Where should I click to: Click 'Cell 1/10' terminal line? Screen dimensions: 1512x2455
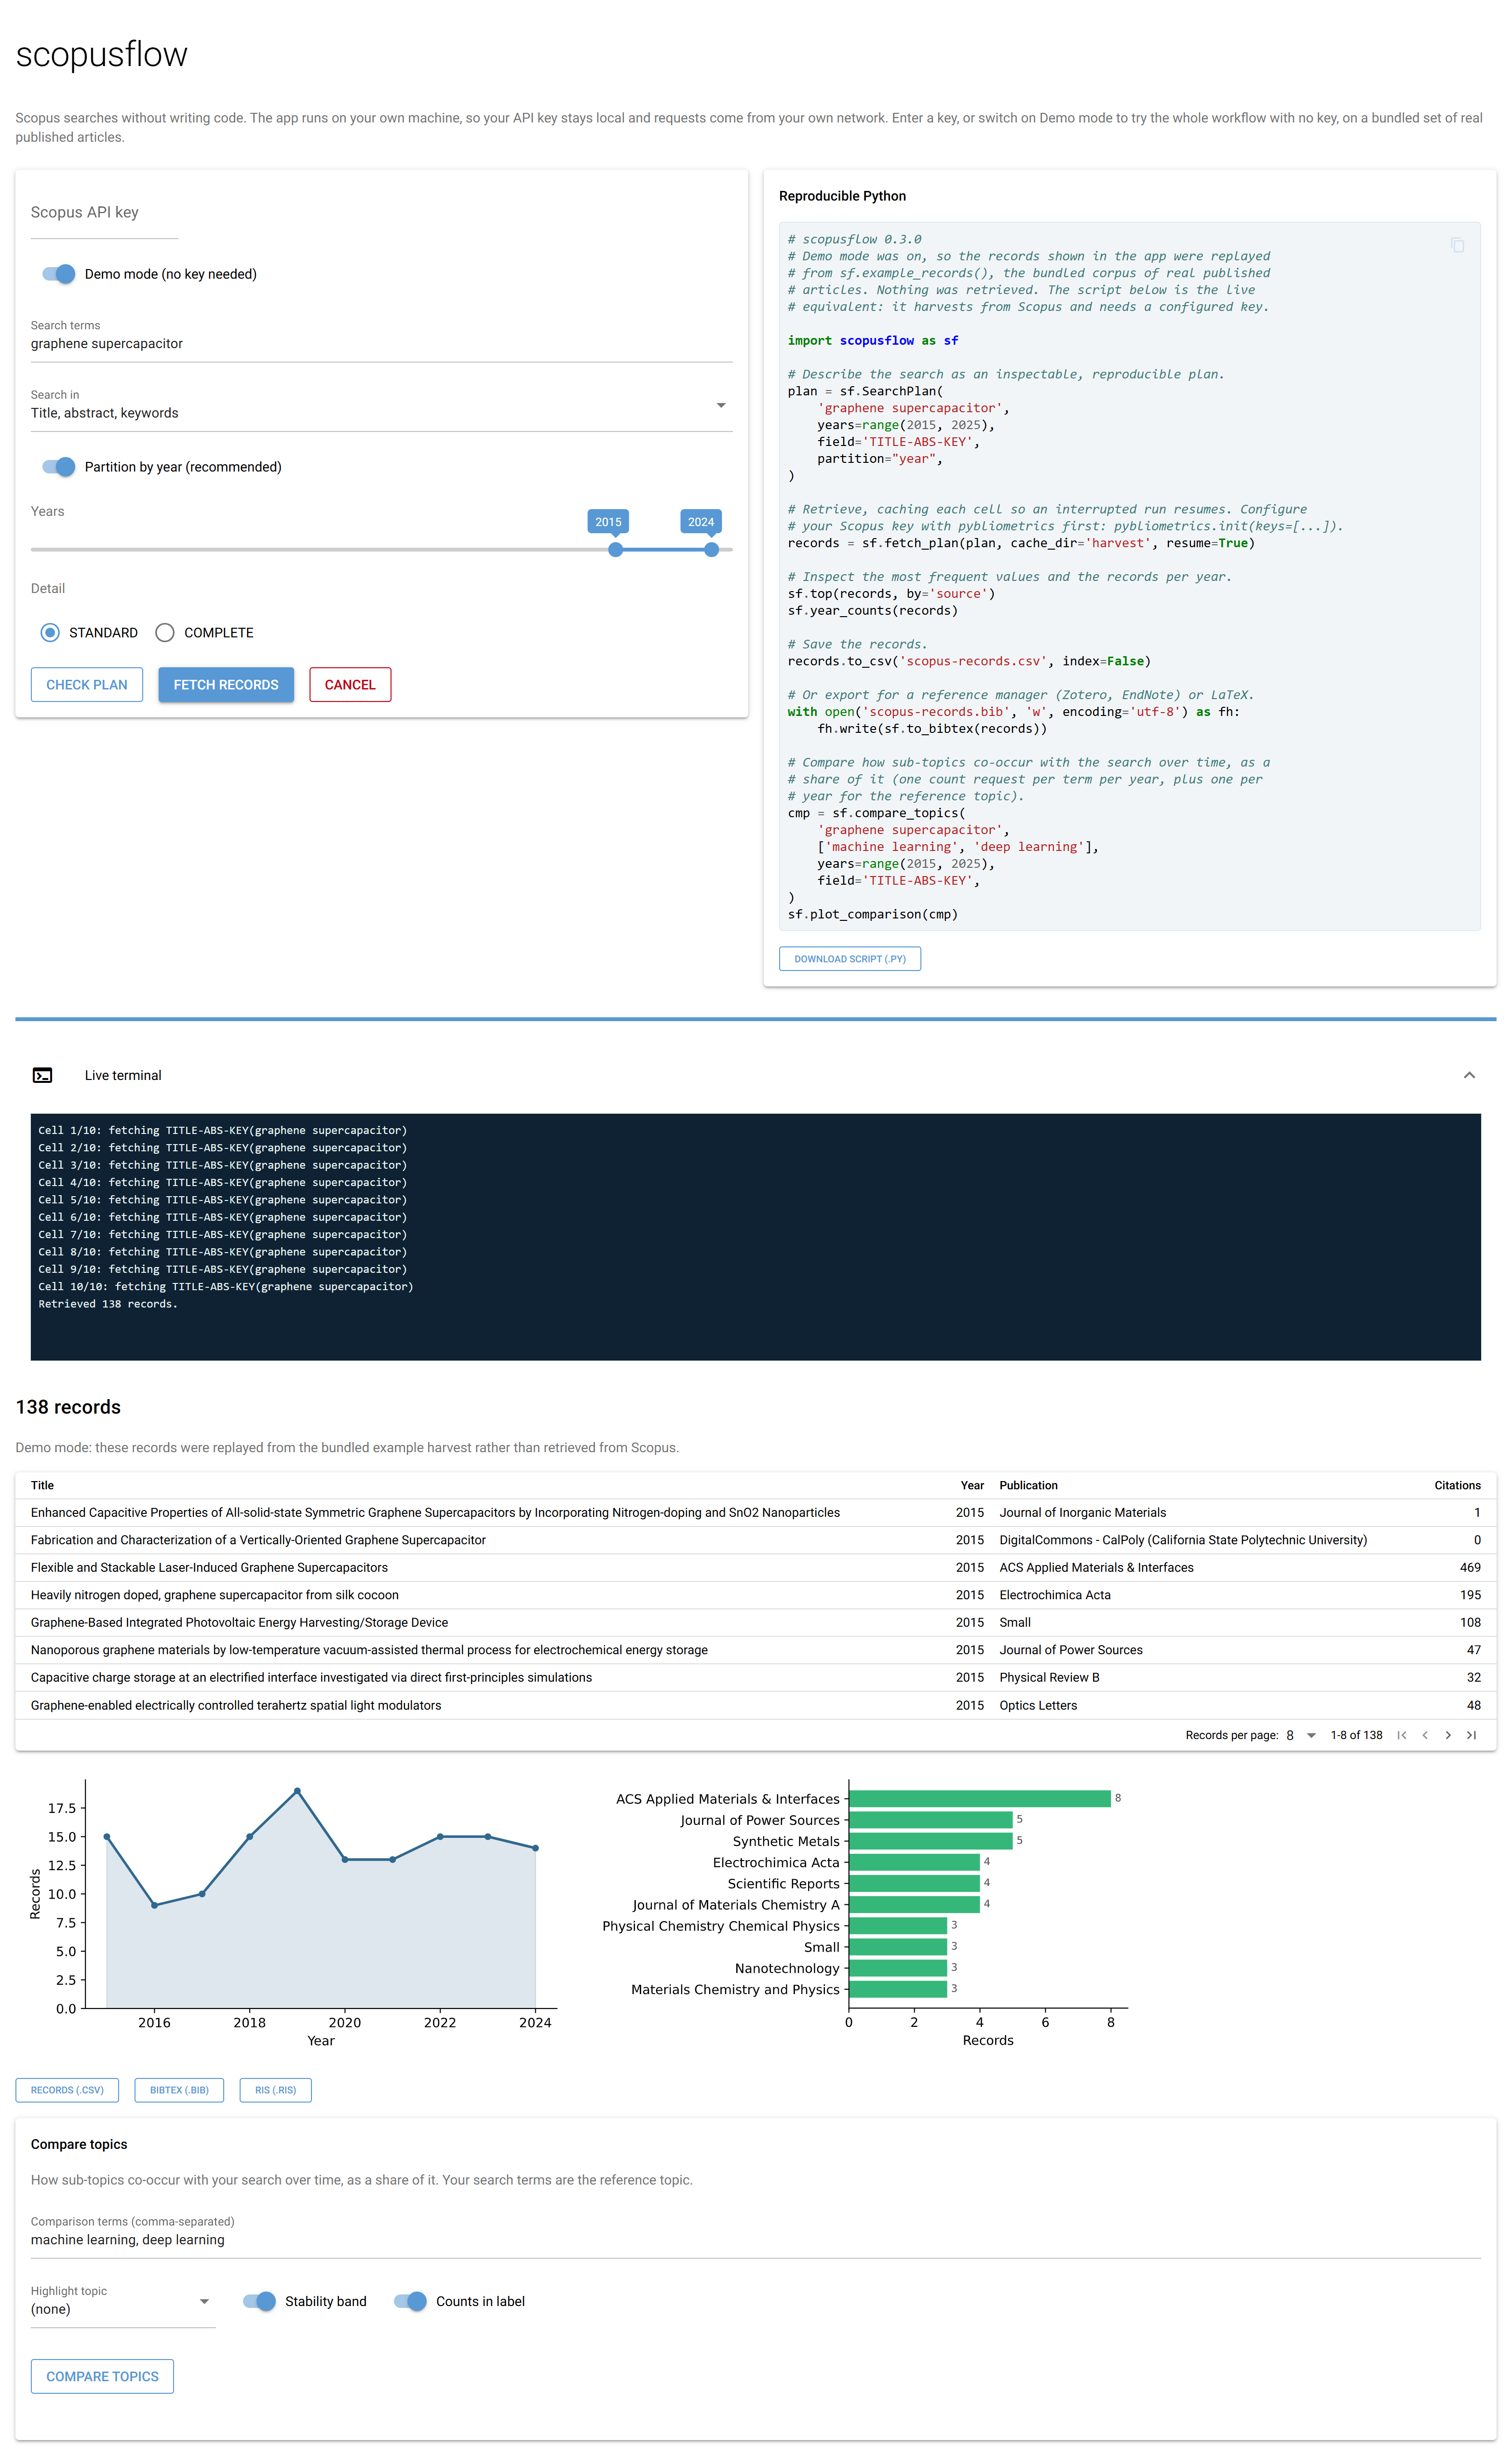pos(222,1131)
